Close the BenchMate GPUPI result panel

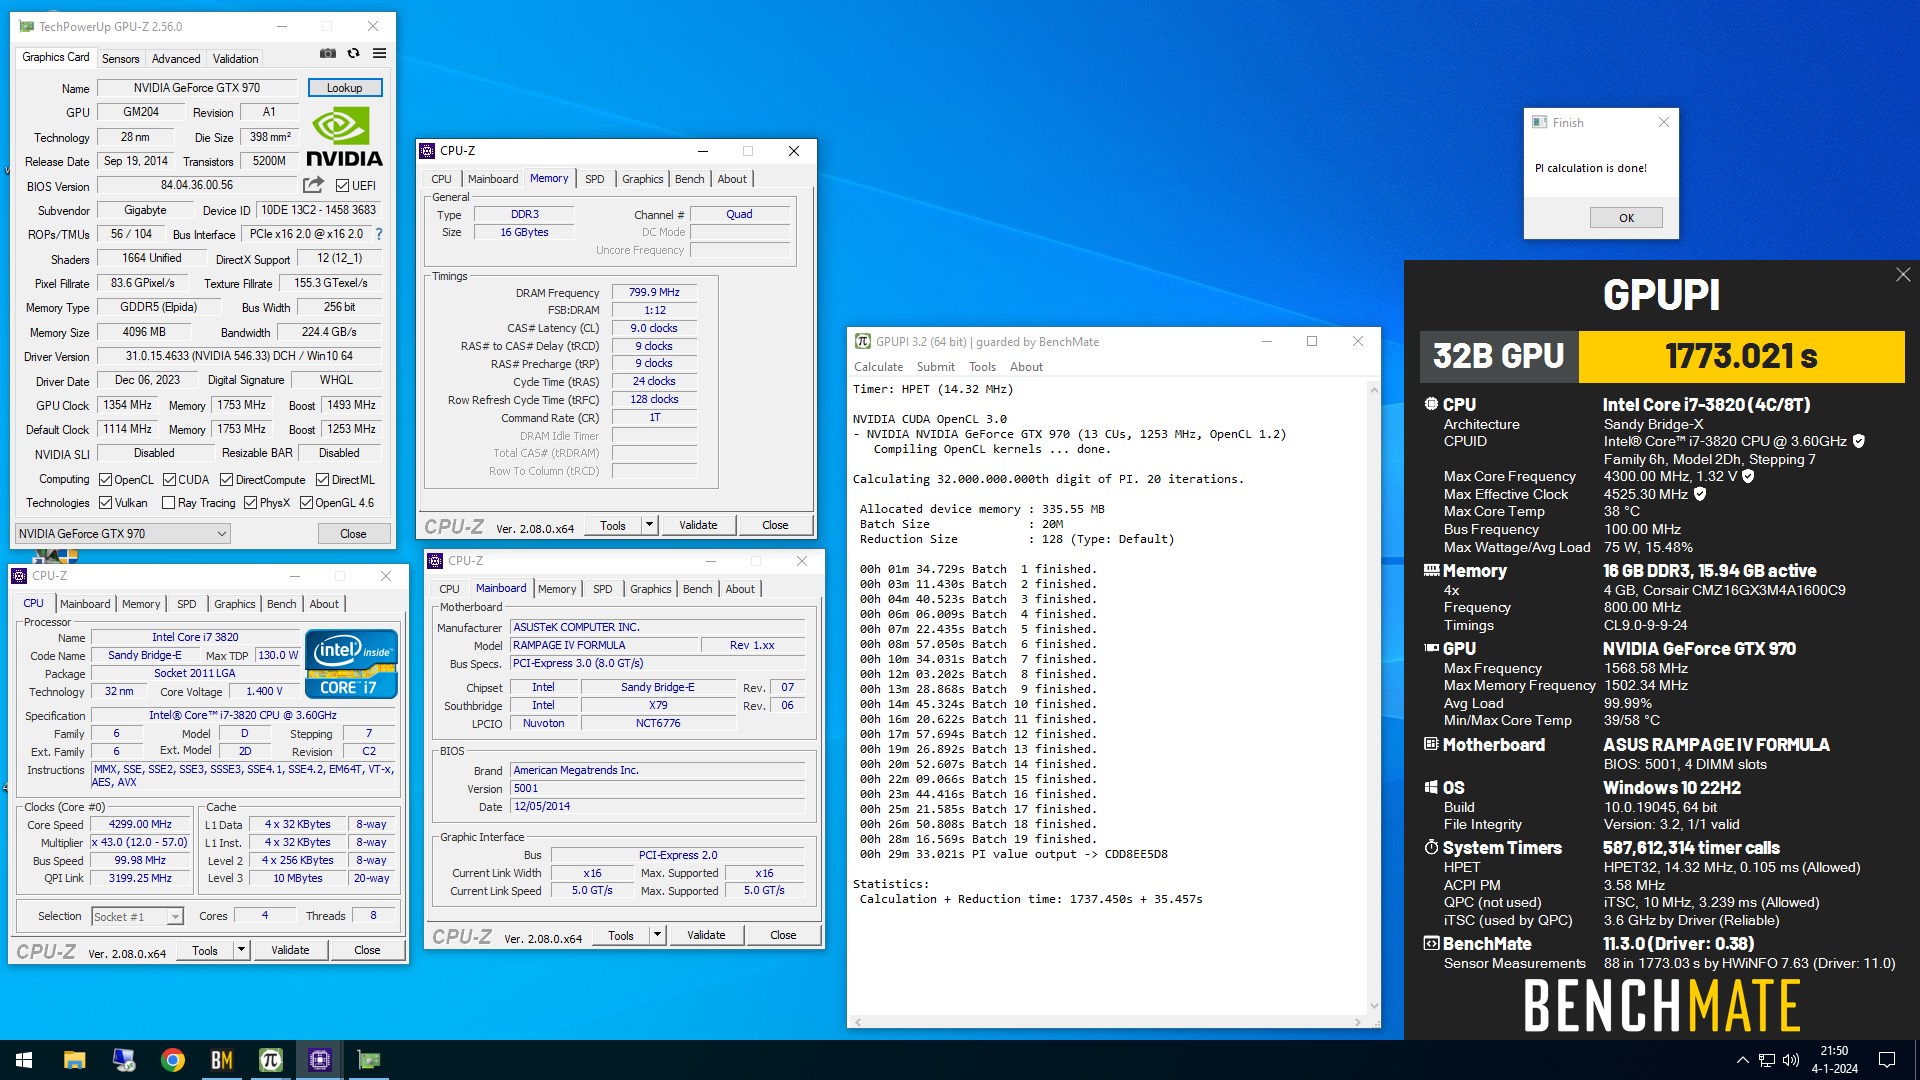pos(1903,275)
